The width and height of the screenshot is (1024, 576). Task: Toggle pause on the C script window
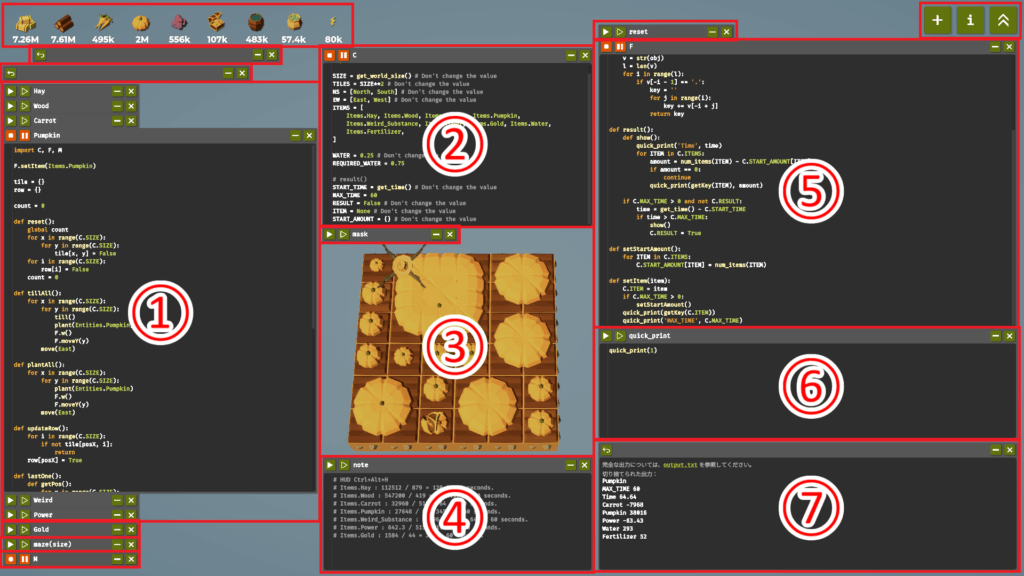(342, 55)
